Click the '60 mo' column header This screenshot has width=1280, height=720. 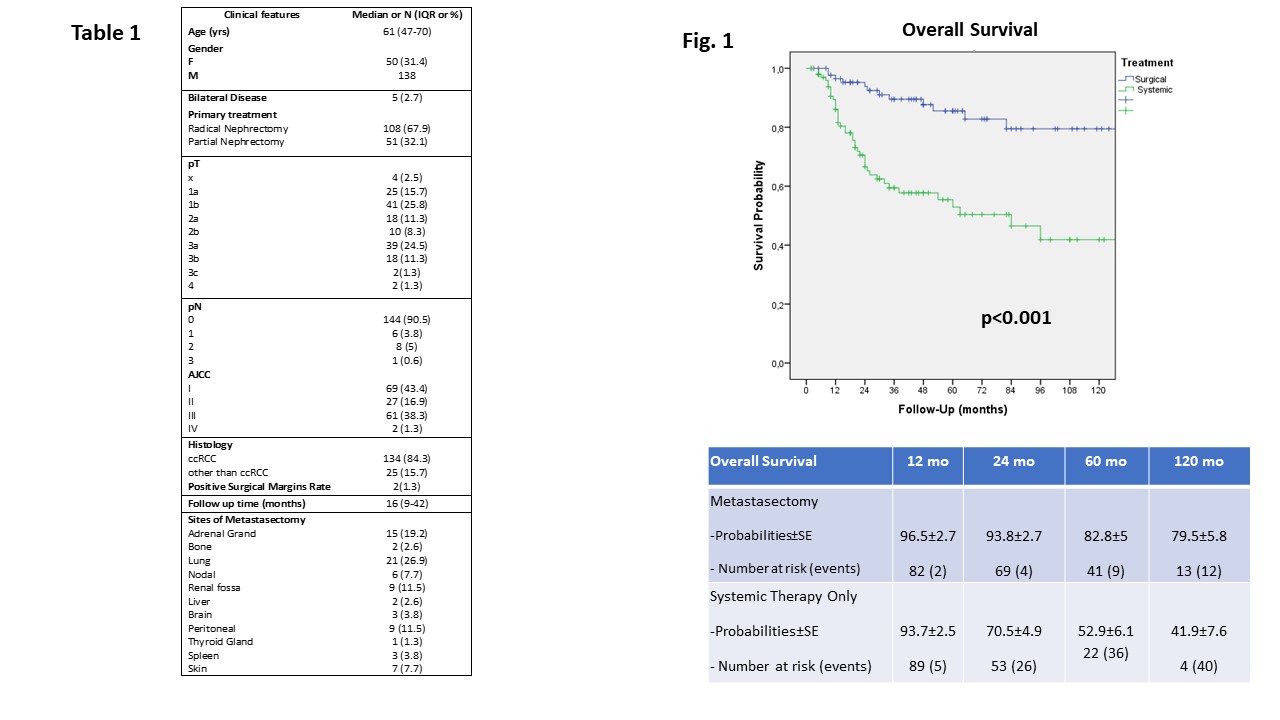(1104, 462)
